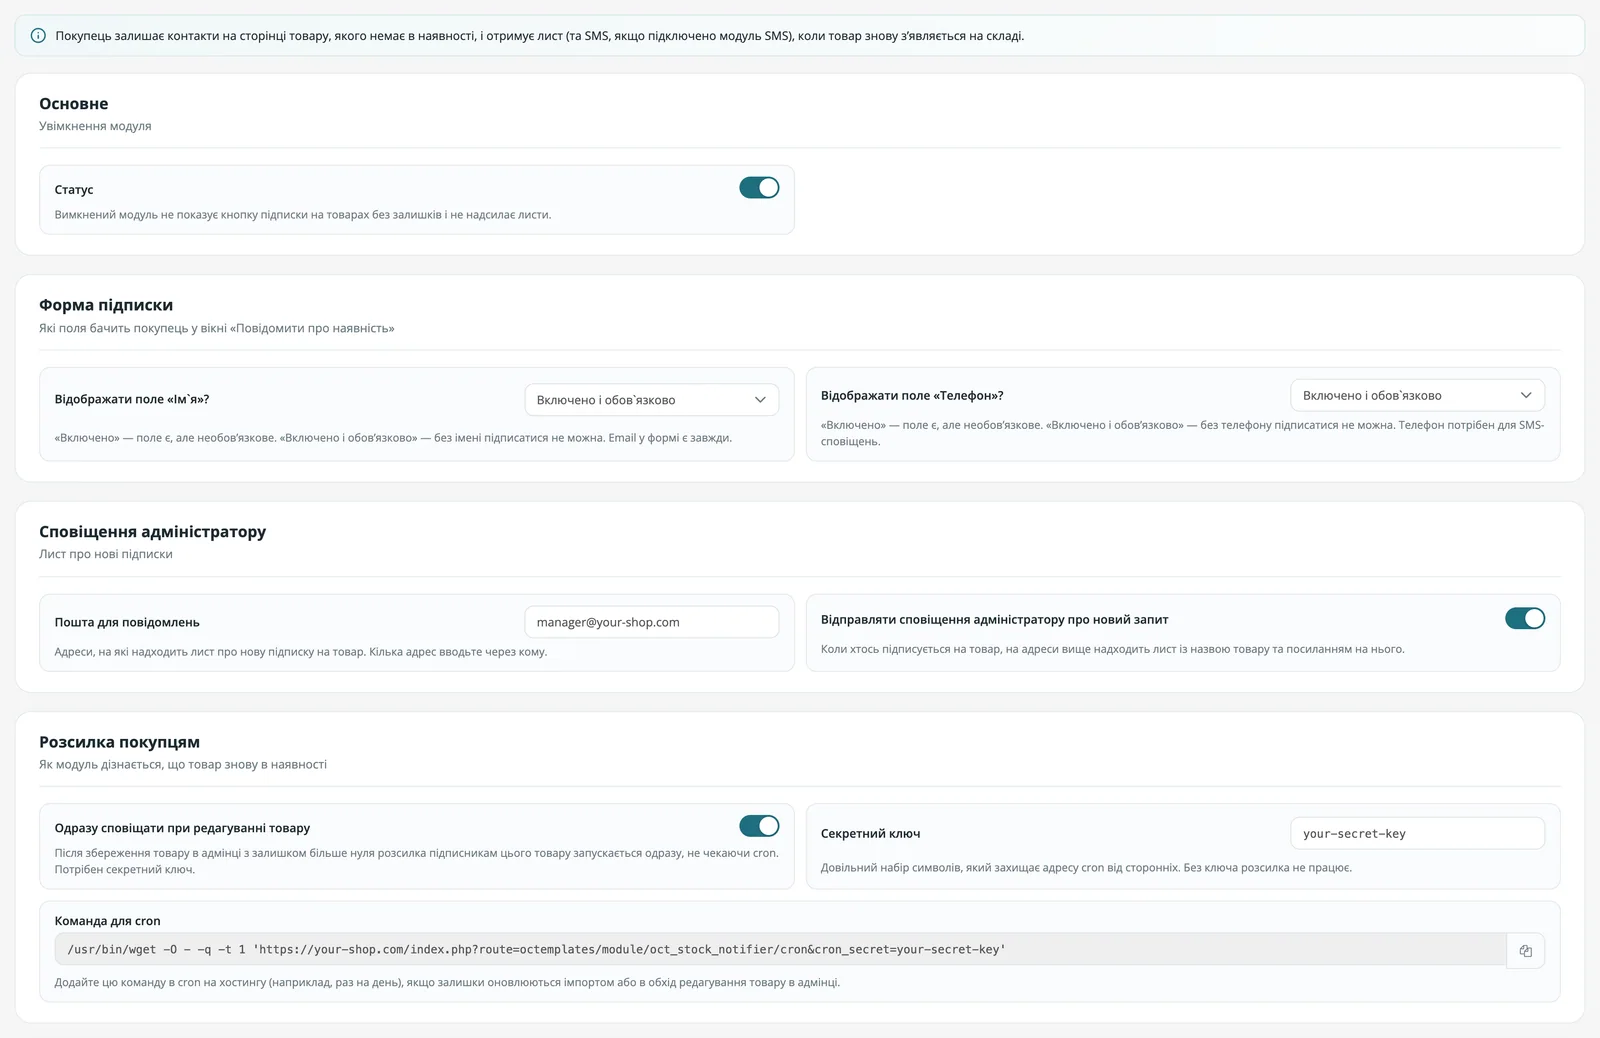This screenshot has width=1600, height=1038.
Task: Click the info notice text starting «Покупець залишає контакти»
Action: [x=540, y=36]
